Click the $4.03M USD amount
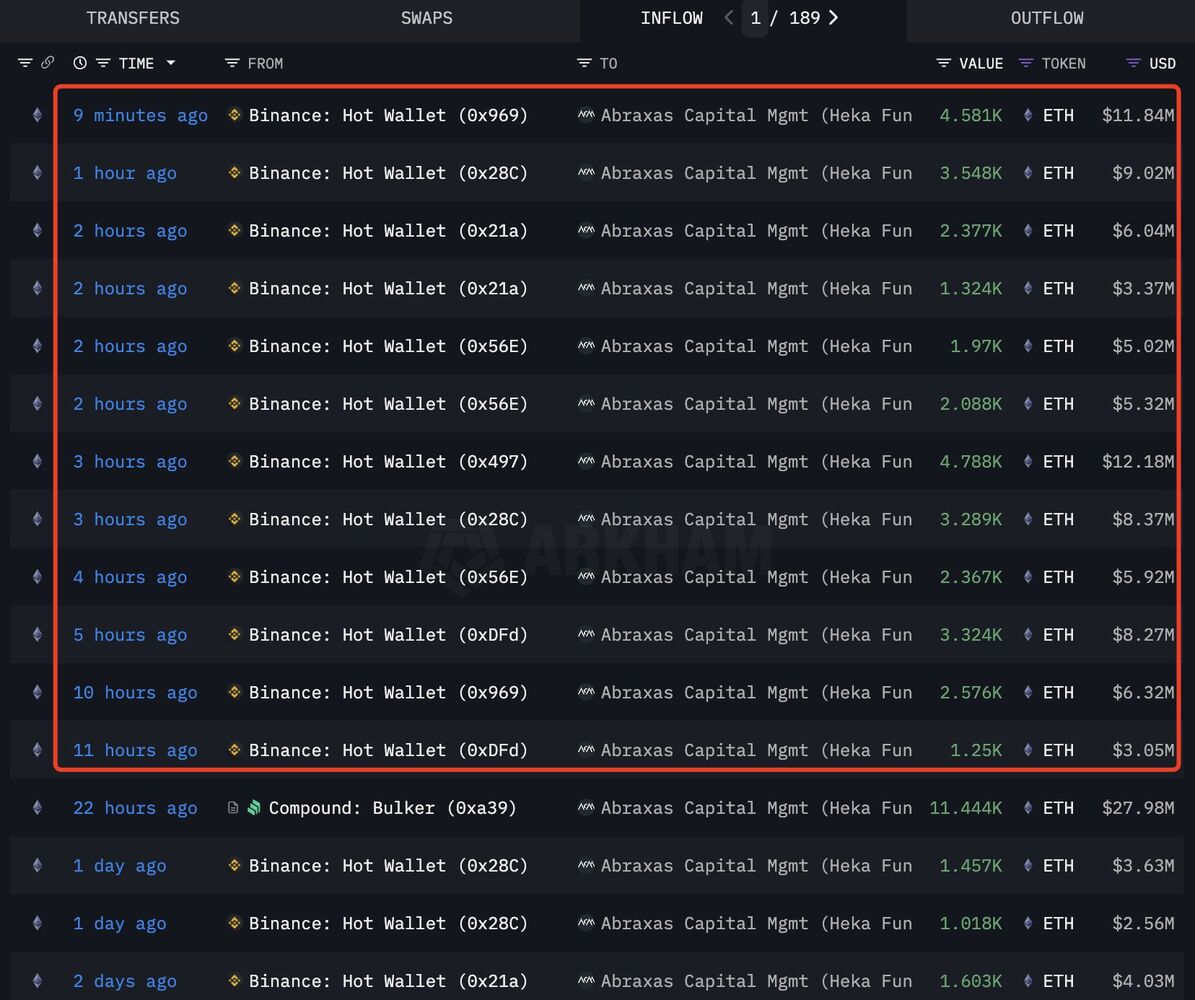 (1143, 981)
